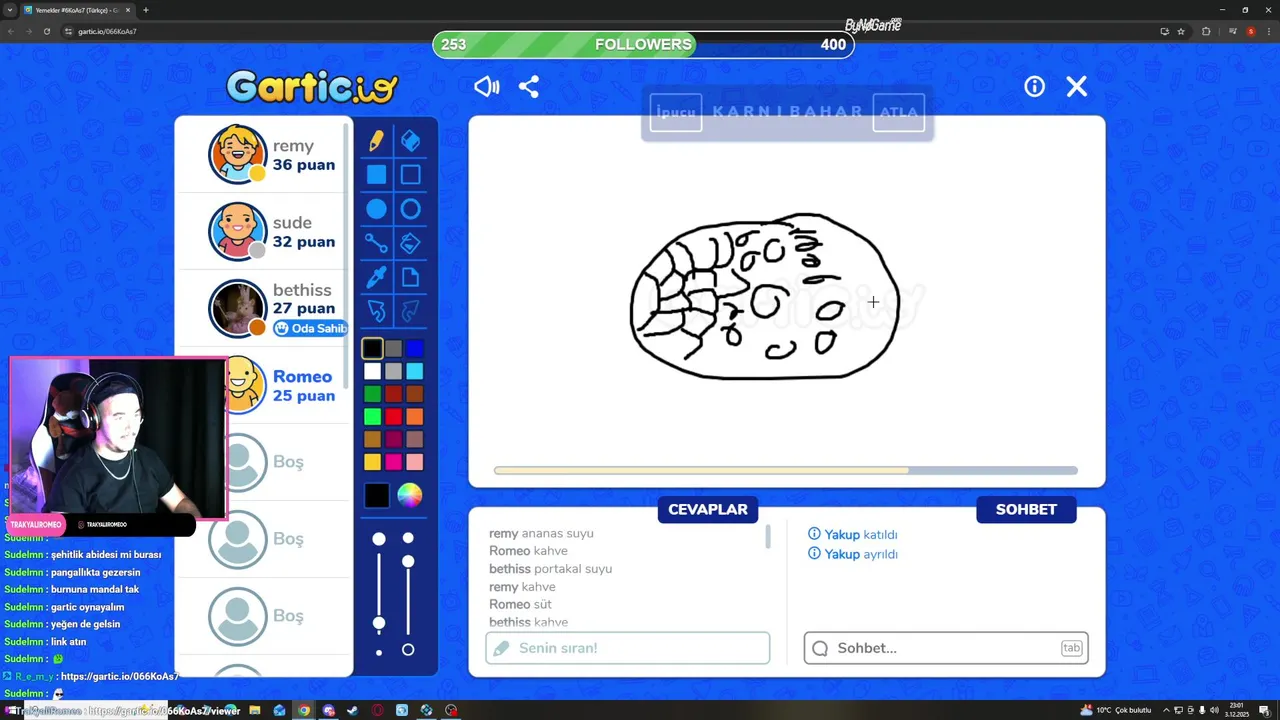1280x720 pixels.
Task: Skip the turn with ATLA button
Action: [x=898, y=112]
